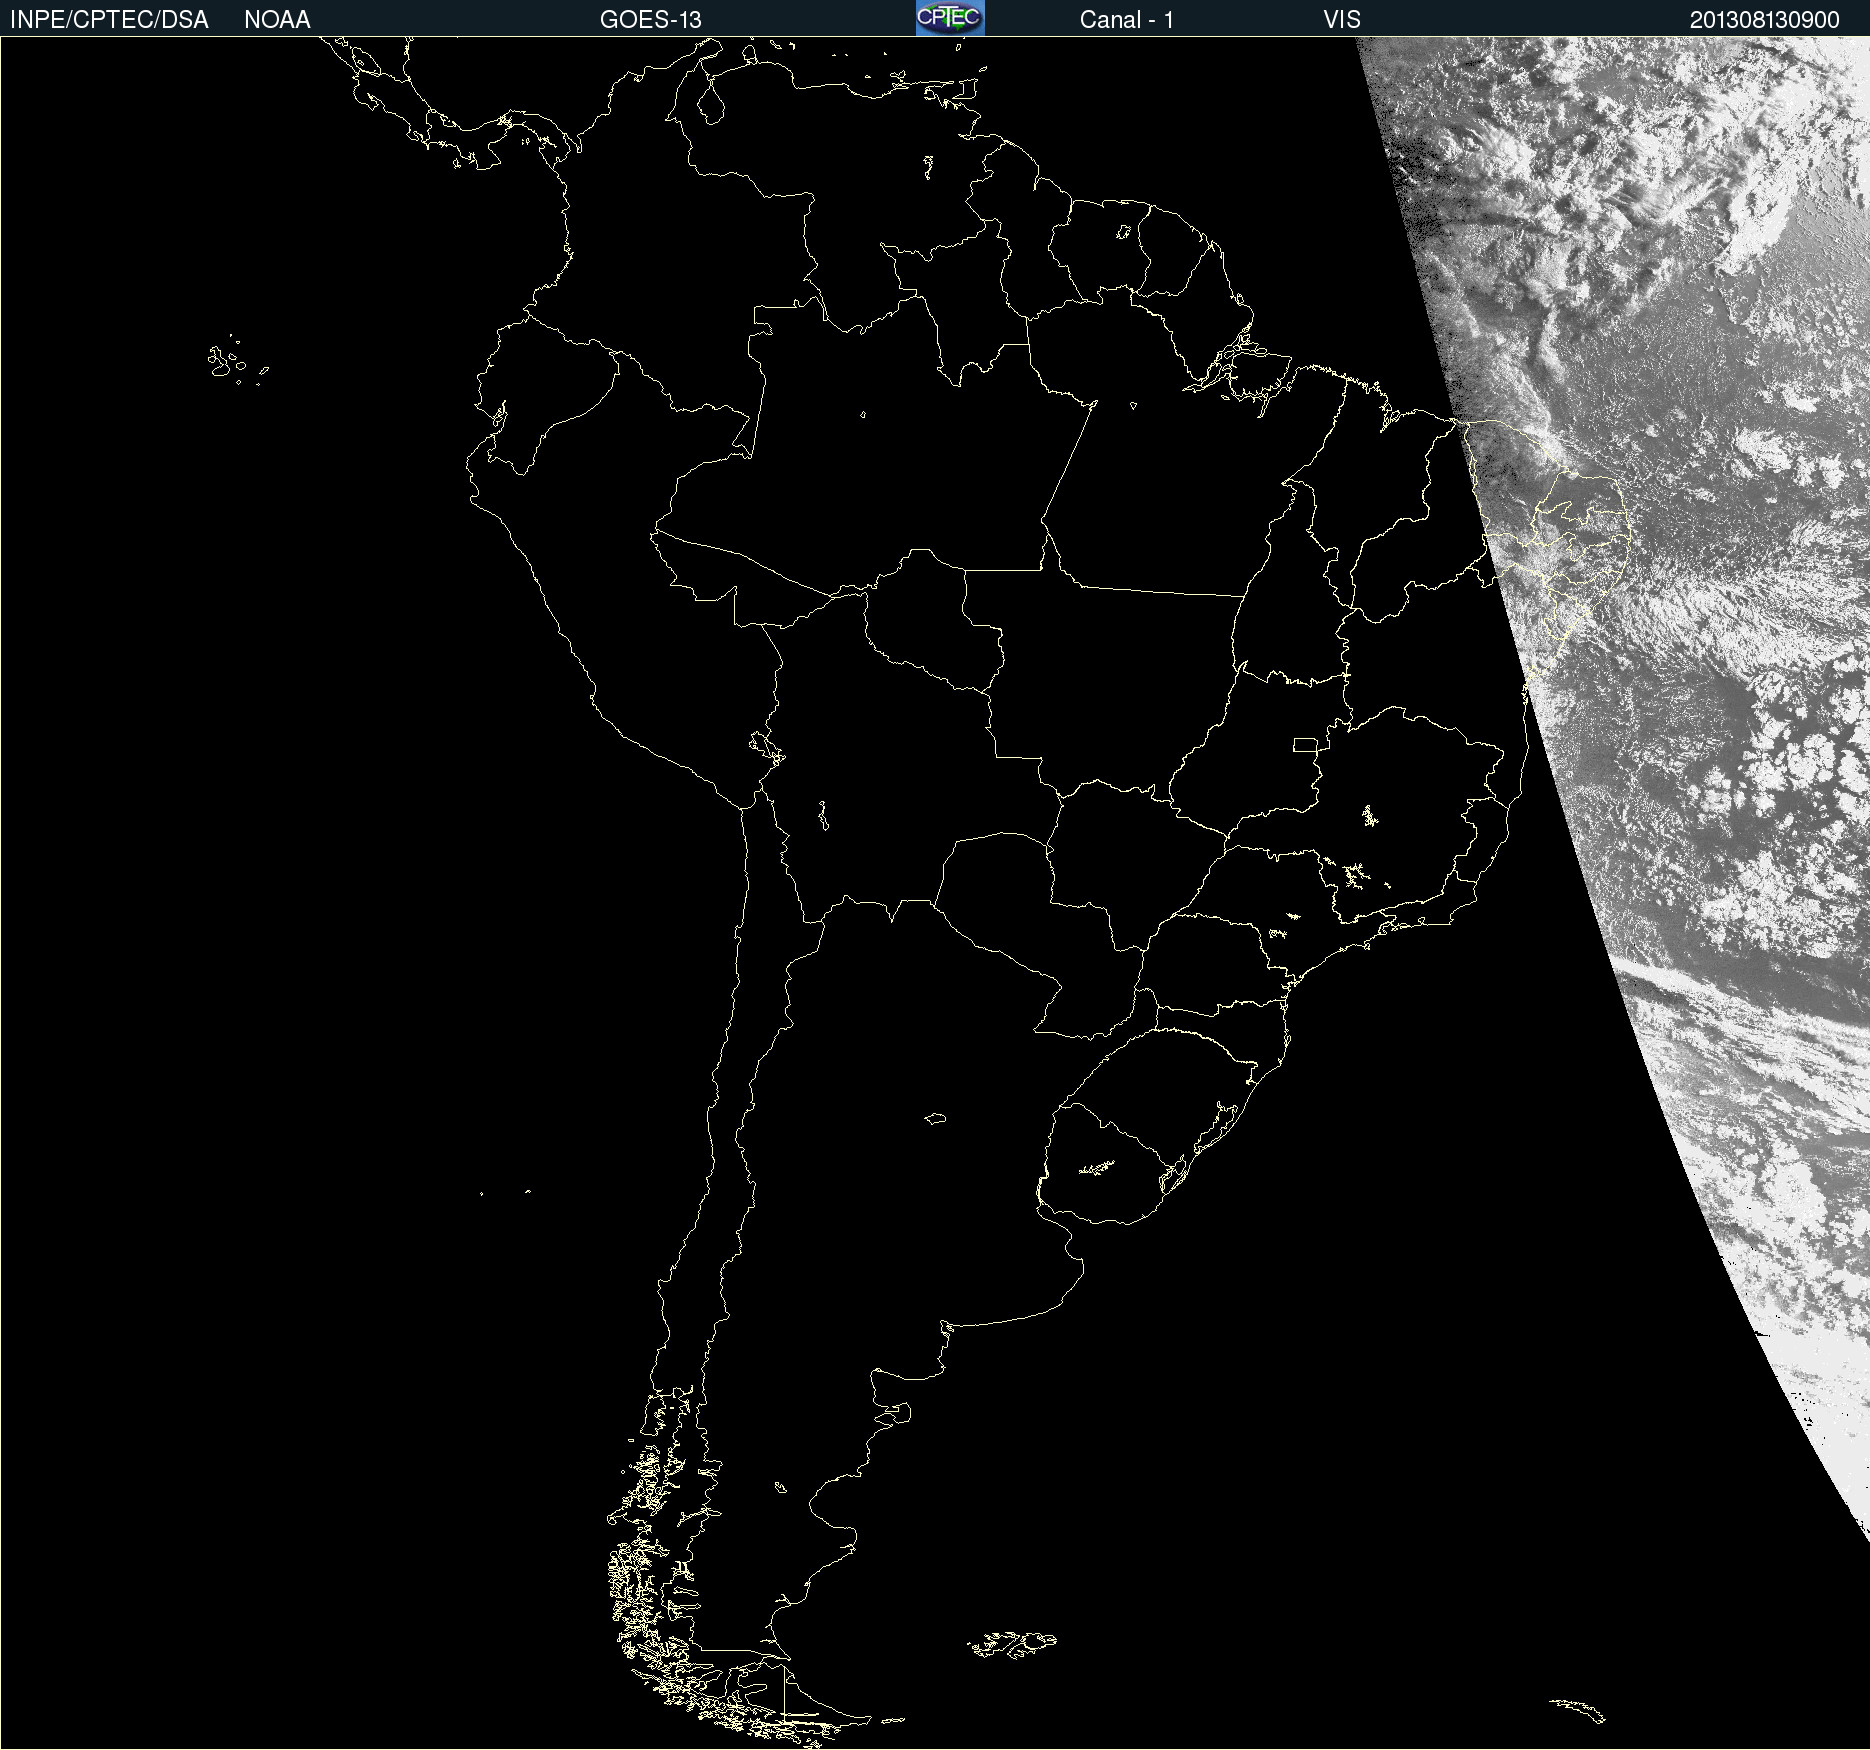Image resolution: width=1870 pixels, height=1750 pixels.
Task: Click the Marajó Island at Amazon mouth
Action: tap(1258, 372)
